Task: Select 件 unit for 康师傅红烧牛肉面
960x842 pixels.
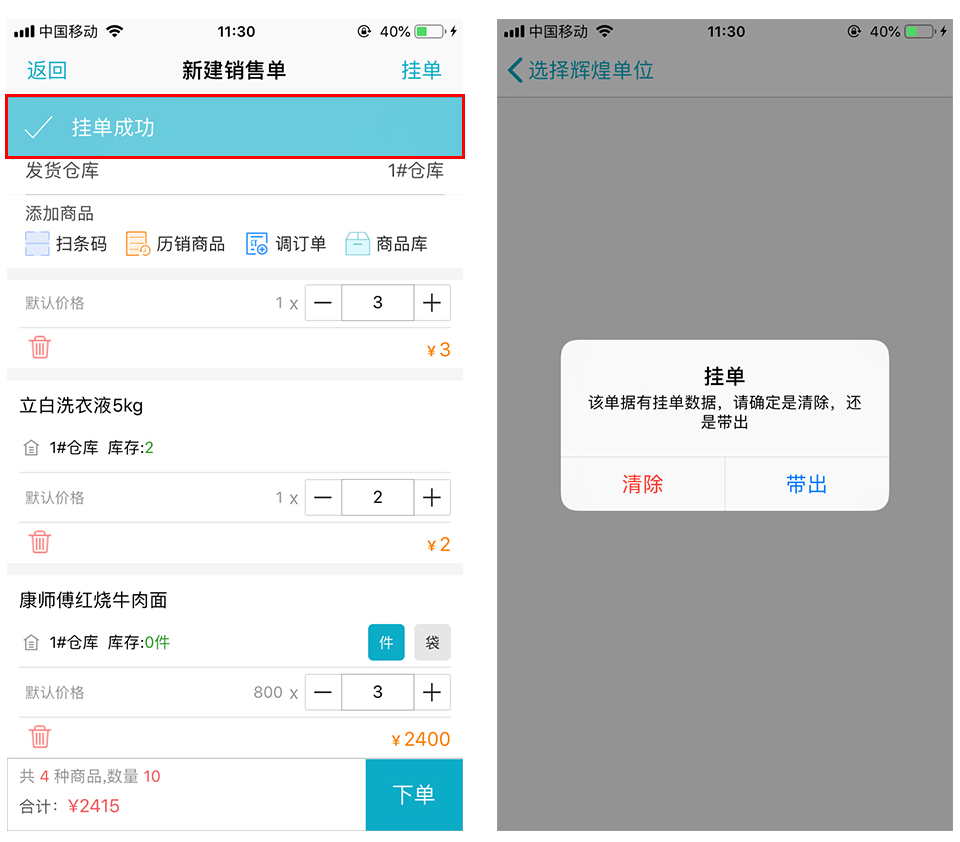Action: coord(386,642)
